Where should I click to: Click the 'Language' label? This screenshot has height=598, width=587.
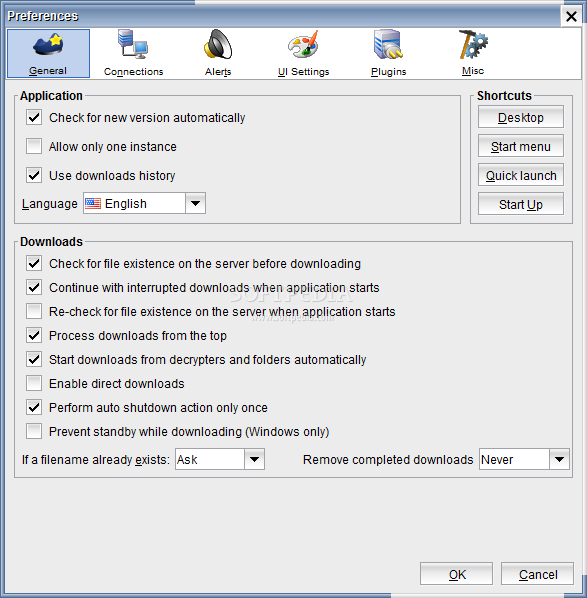(50, 204)
